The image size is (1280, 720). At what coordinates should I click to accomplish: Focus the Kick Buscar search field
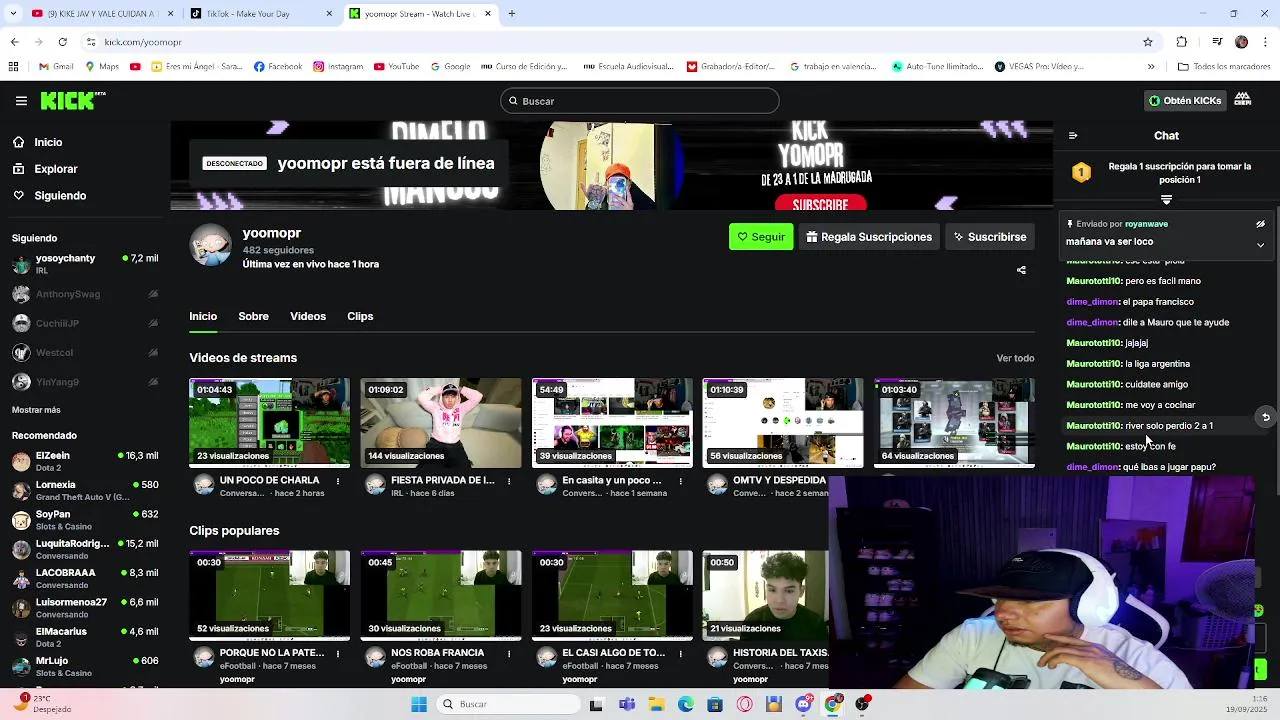[640, 101]
